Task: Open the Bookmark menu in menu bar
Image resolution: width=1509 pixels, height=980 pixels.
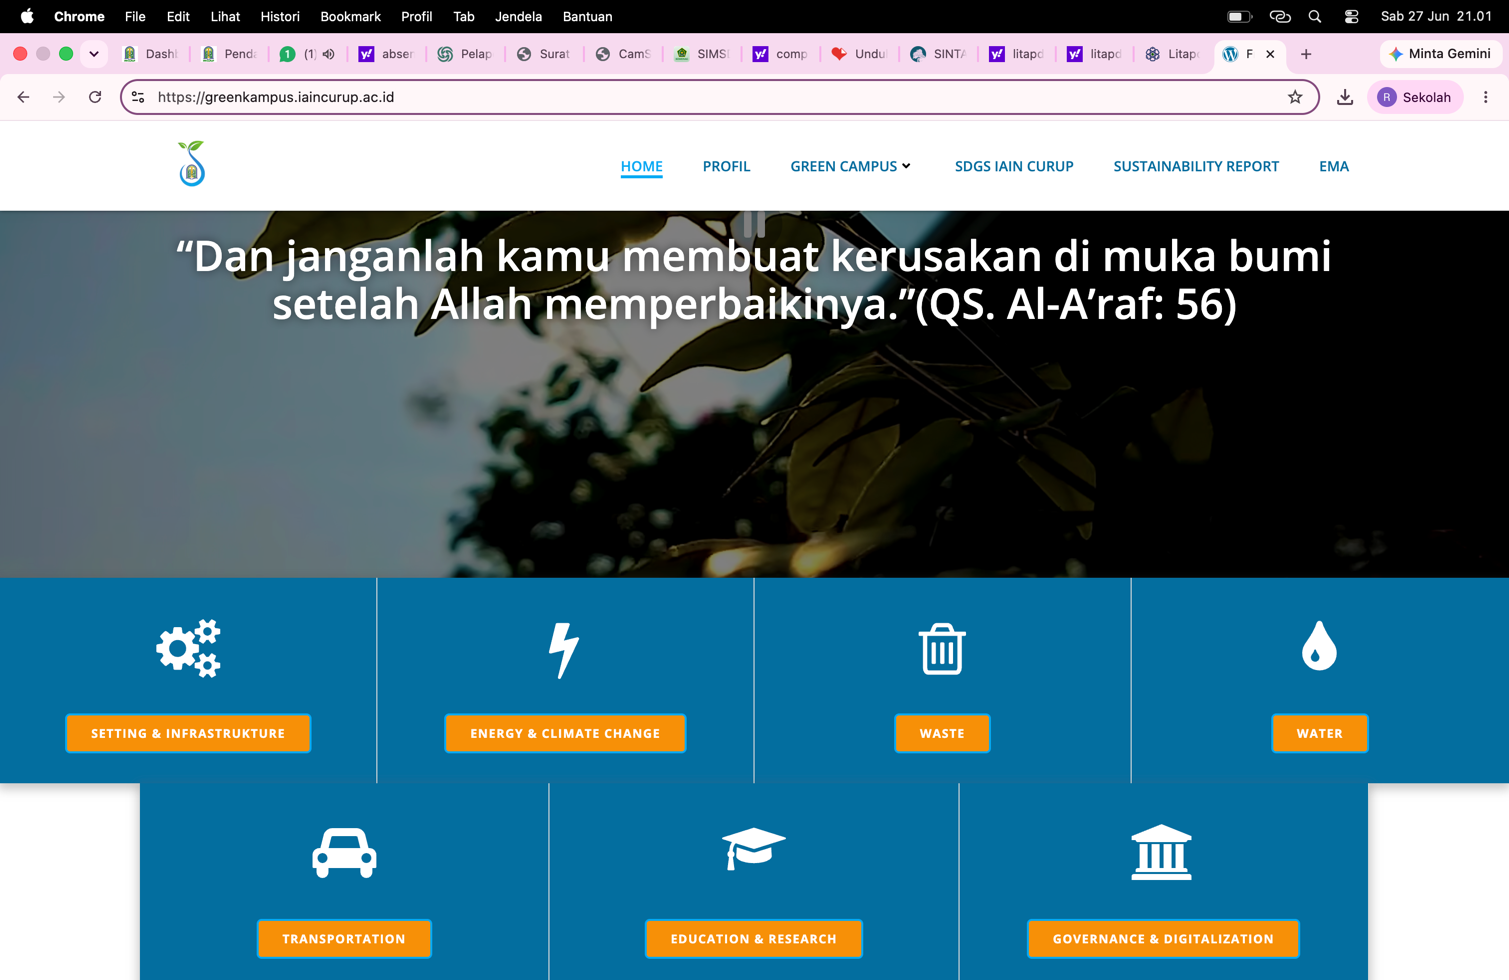Action: pos(350,16)
